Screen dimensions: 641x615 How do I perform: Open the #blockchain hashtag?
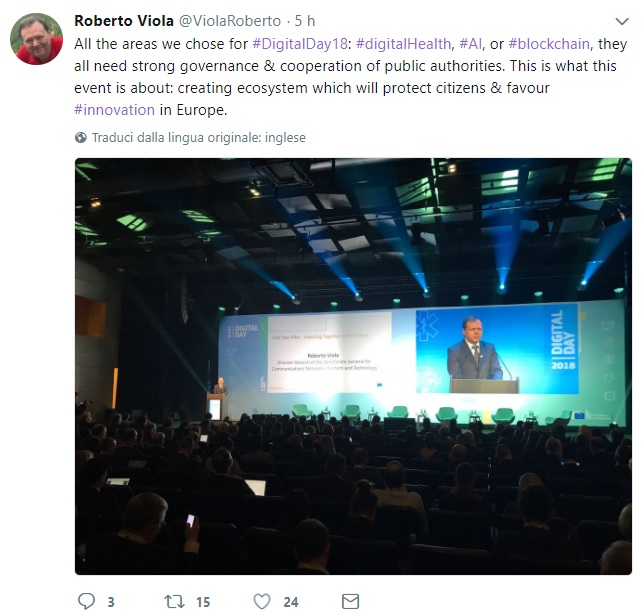coord(549,44)
